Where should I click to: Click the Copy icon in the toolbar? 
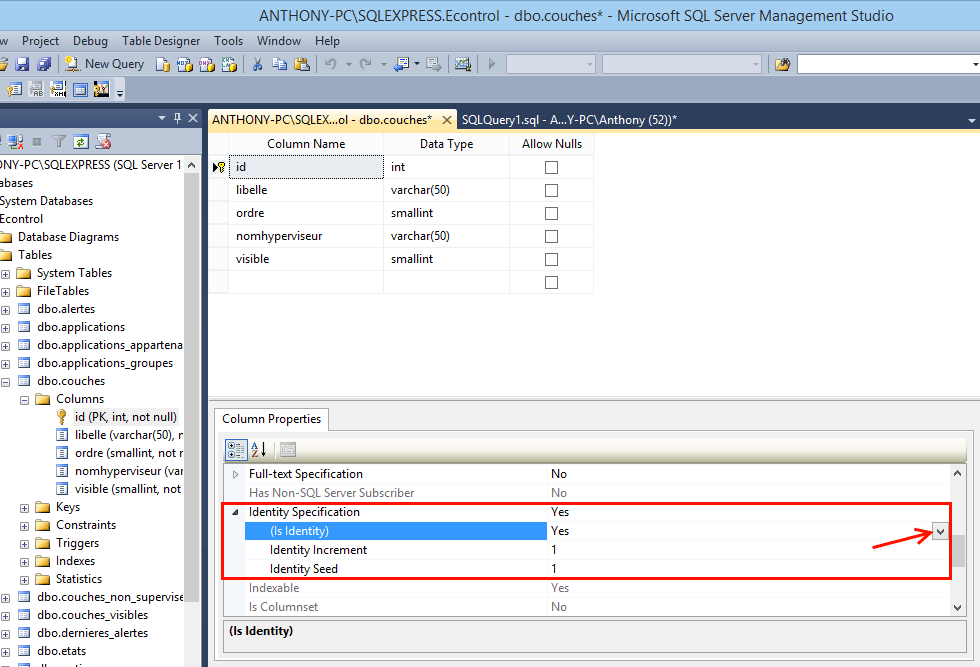[x=279, y=64]
